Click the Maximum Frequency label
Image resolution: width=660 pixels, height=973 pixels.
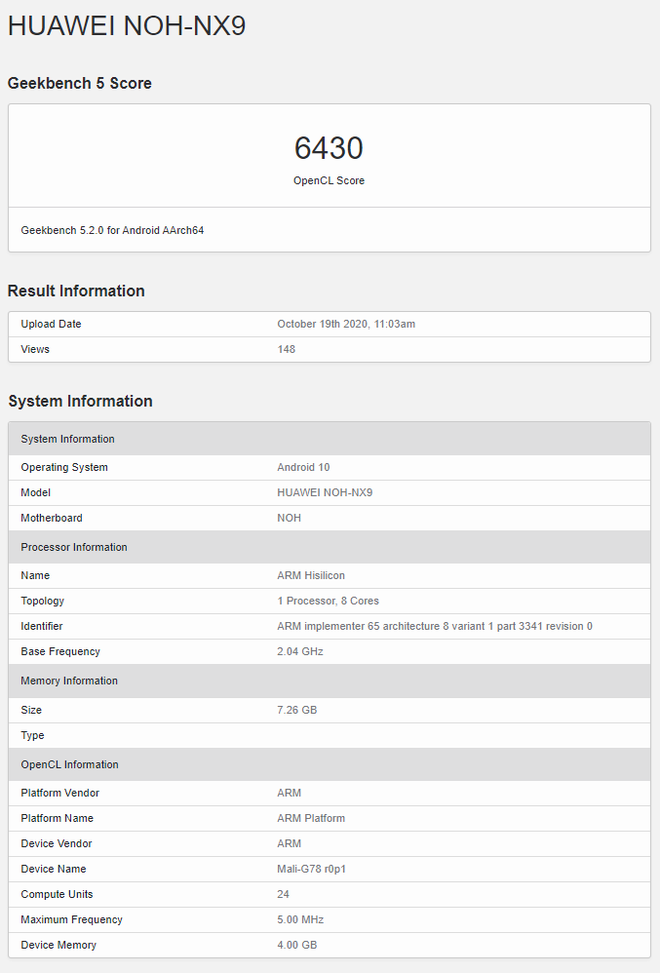click(x=71, y=920)
